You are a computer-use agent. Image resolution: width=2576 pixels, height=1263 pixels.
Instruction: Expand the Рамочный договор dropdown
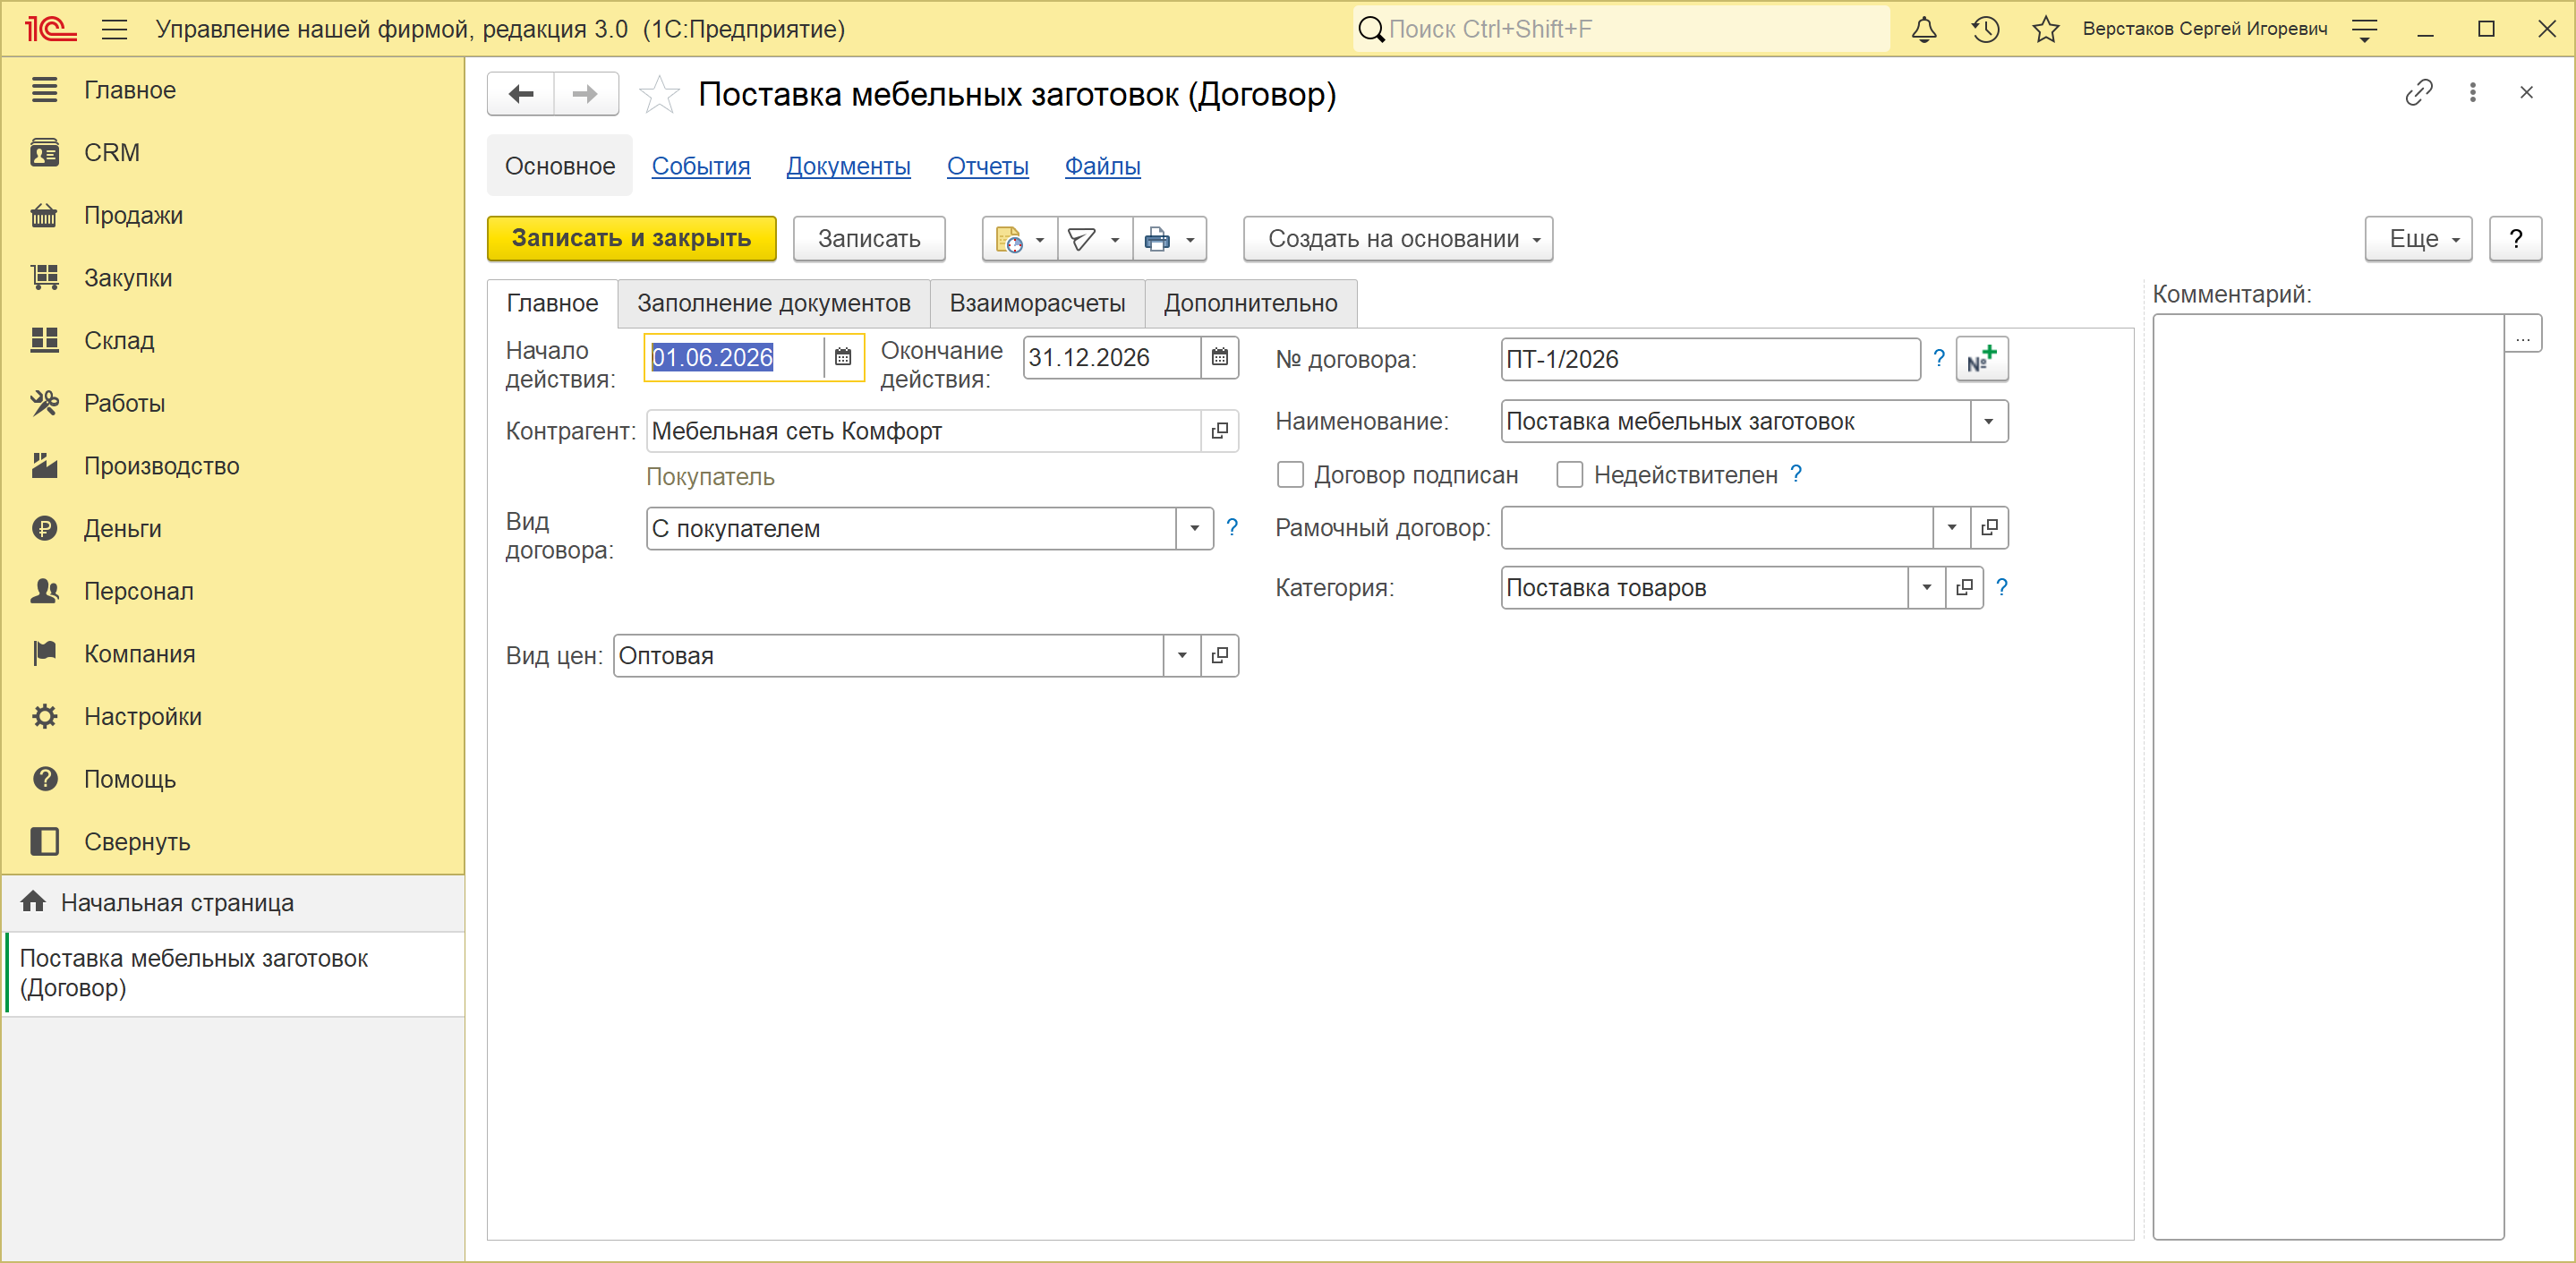coord(1952,527)
